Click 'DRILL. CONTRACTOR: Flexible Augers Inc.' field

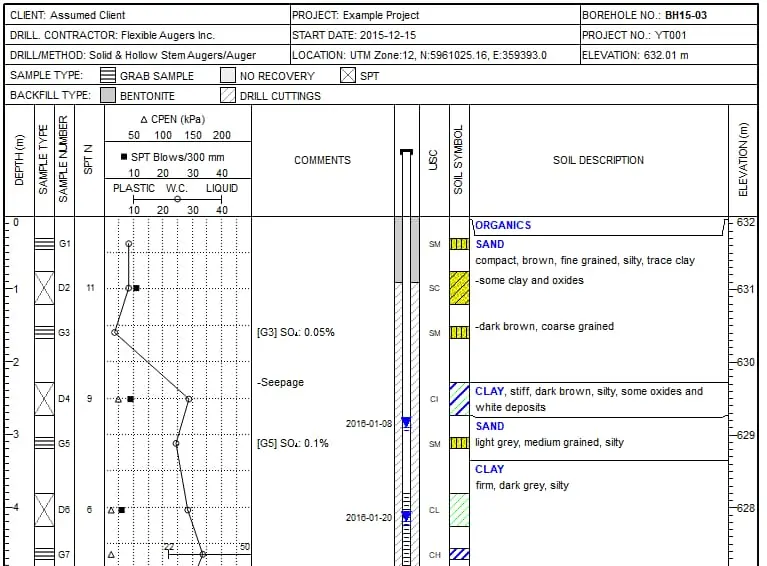[x=147, y=35]
